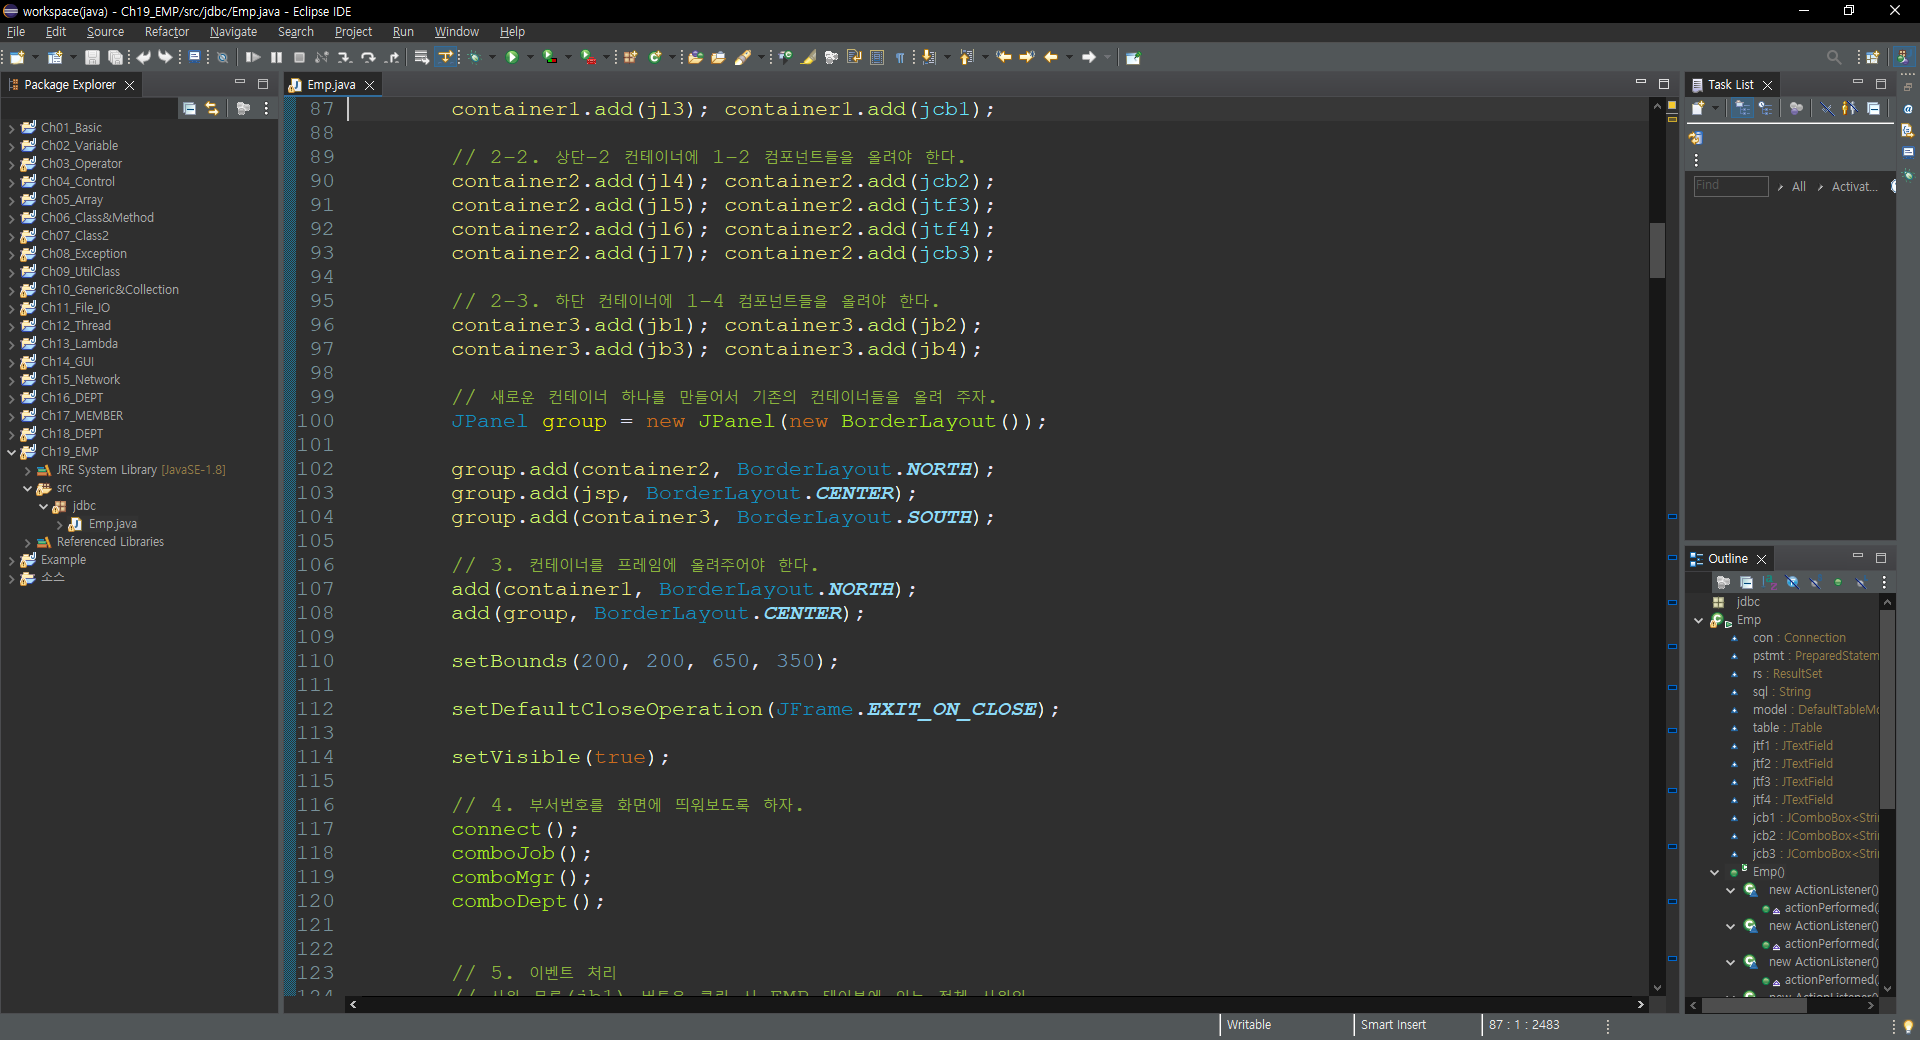Click the Forward navigation arrow
This screenshot has height=1040, width=1920.
(1089, 58)
